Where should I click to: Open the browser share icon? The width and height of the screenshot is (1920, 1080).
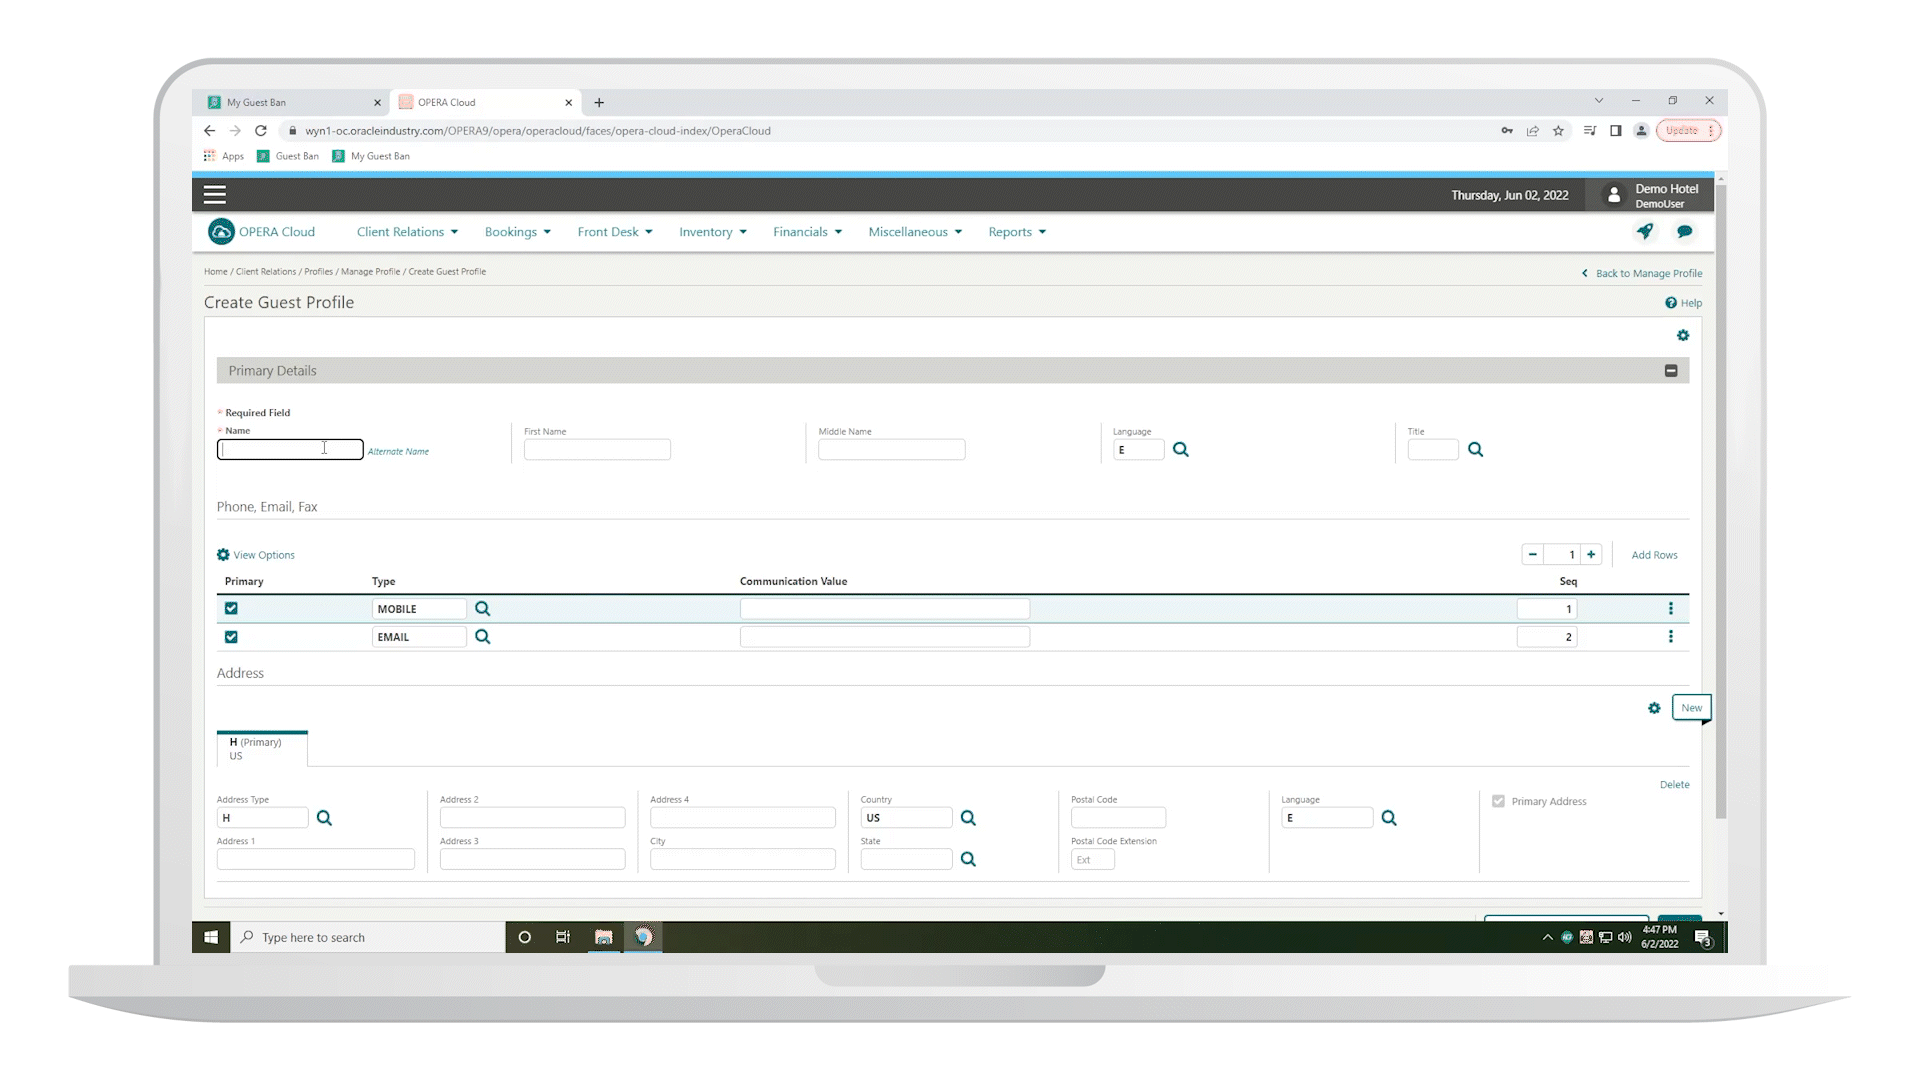point(1532,131)
